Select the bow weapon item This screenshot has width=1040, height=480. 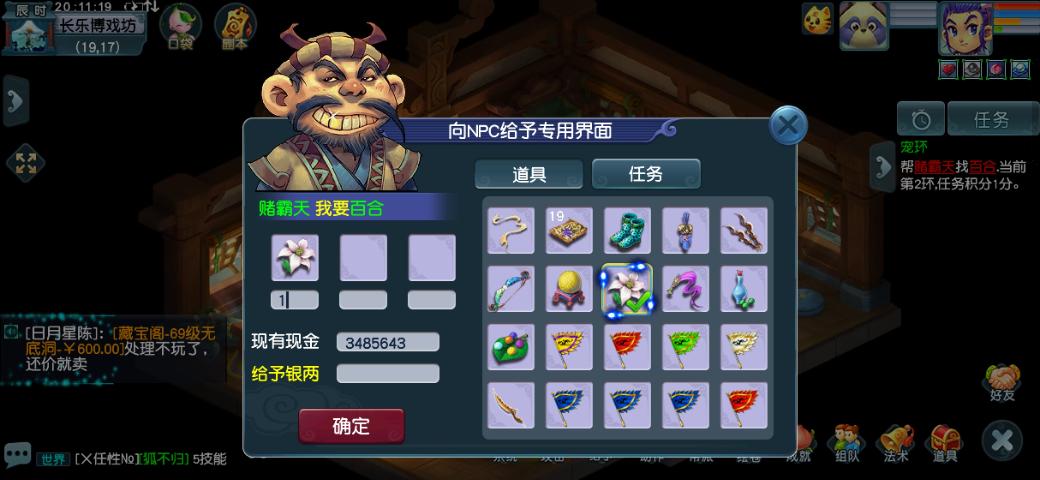click(511, 288)
